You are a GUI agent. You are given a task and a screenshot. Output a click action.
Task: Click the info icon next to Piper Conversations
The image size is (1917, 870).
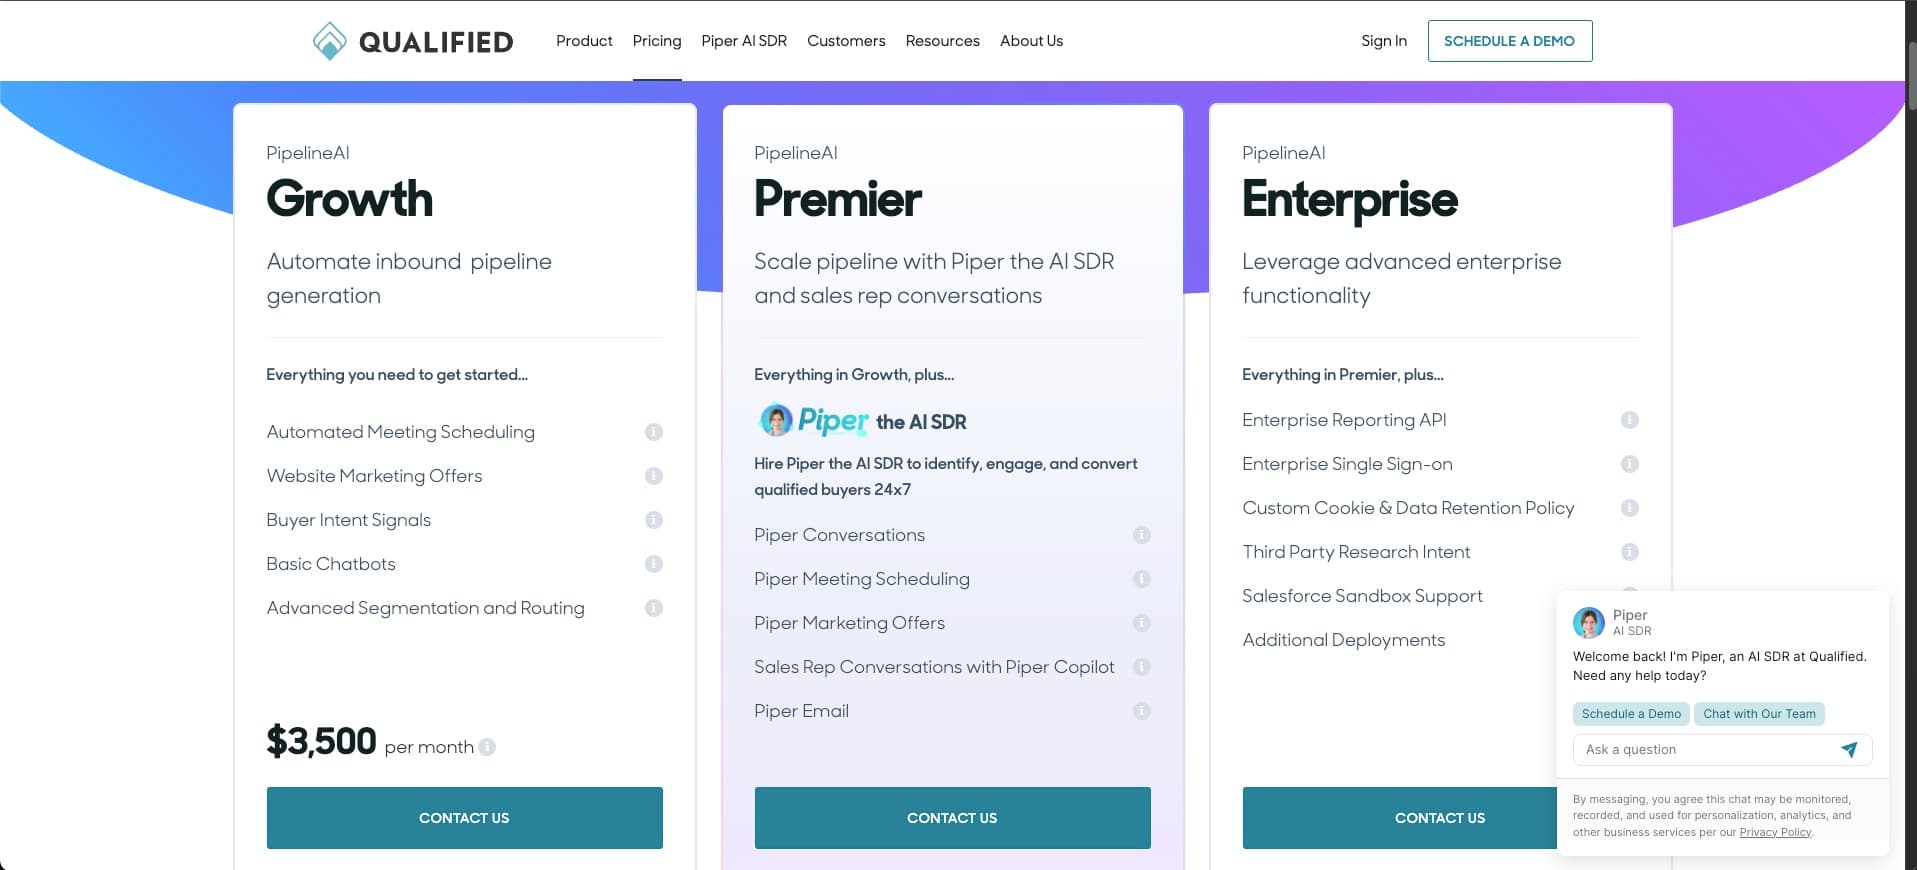tap(1141, 535)
